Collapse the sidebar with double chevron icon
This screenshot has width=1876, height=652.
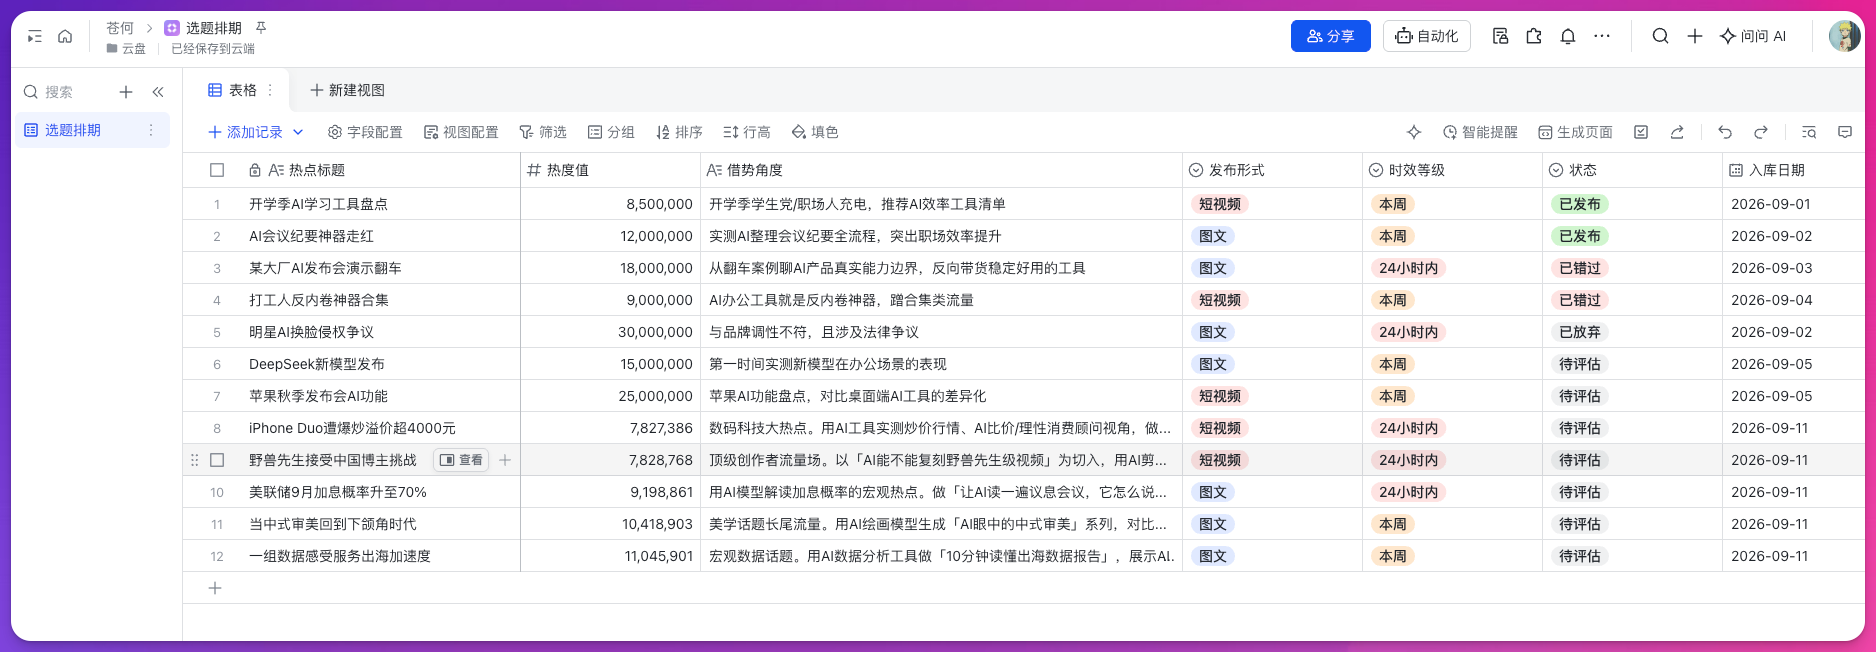[158, 92]
